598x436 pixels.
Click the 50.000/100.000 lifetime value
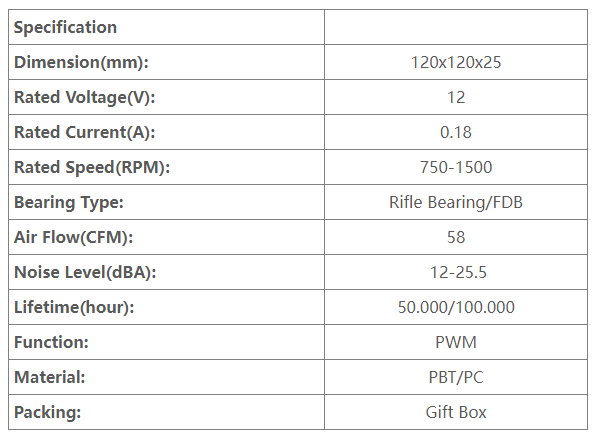[456, 307]
